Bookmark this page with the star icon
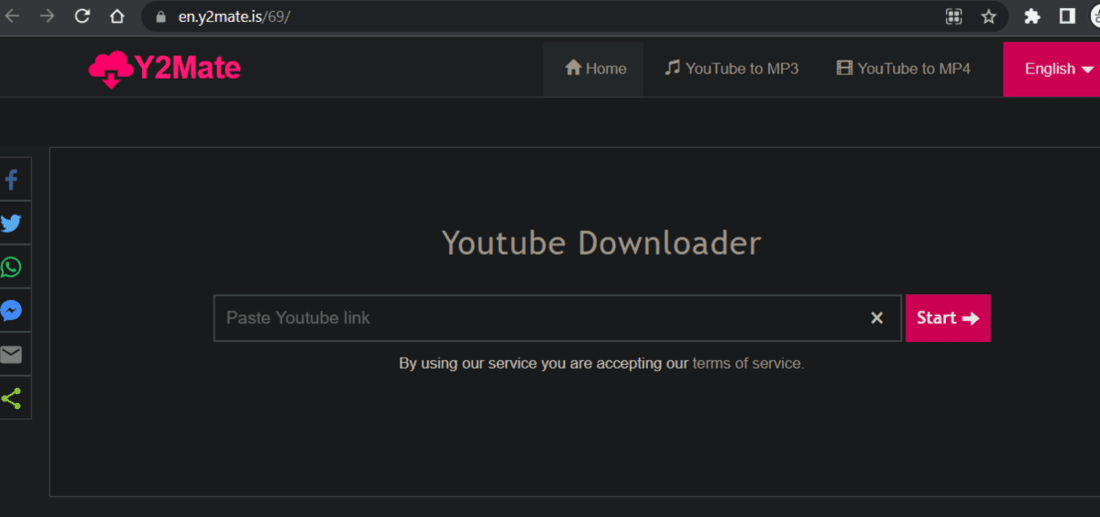This screenshot has width=1100, height=517. pos(988,17)
